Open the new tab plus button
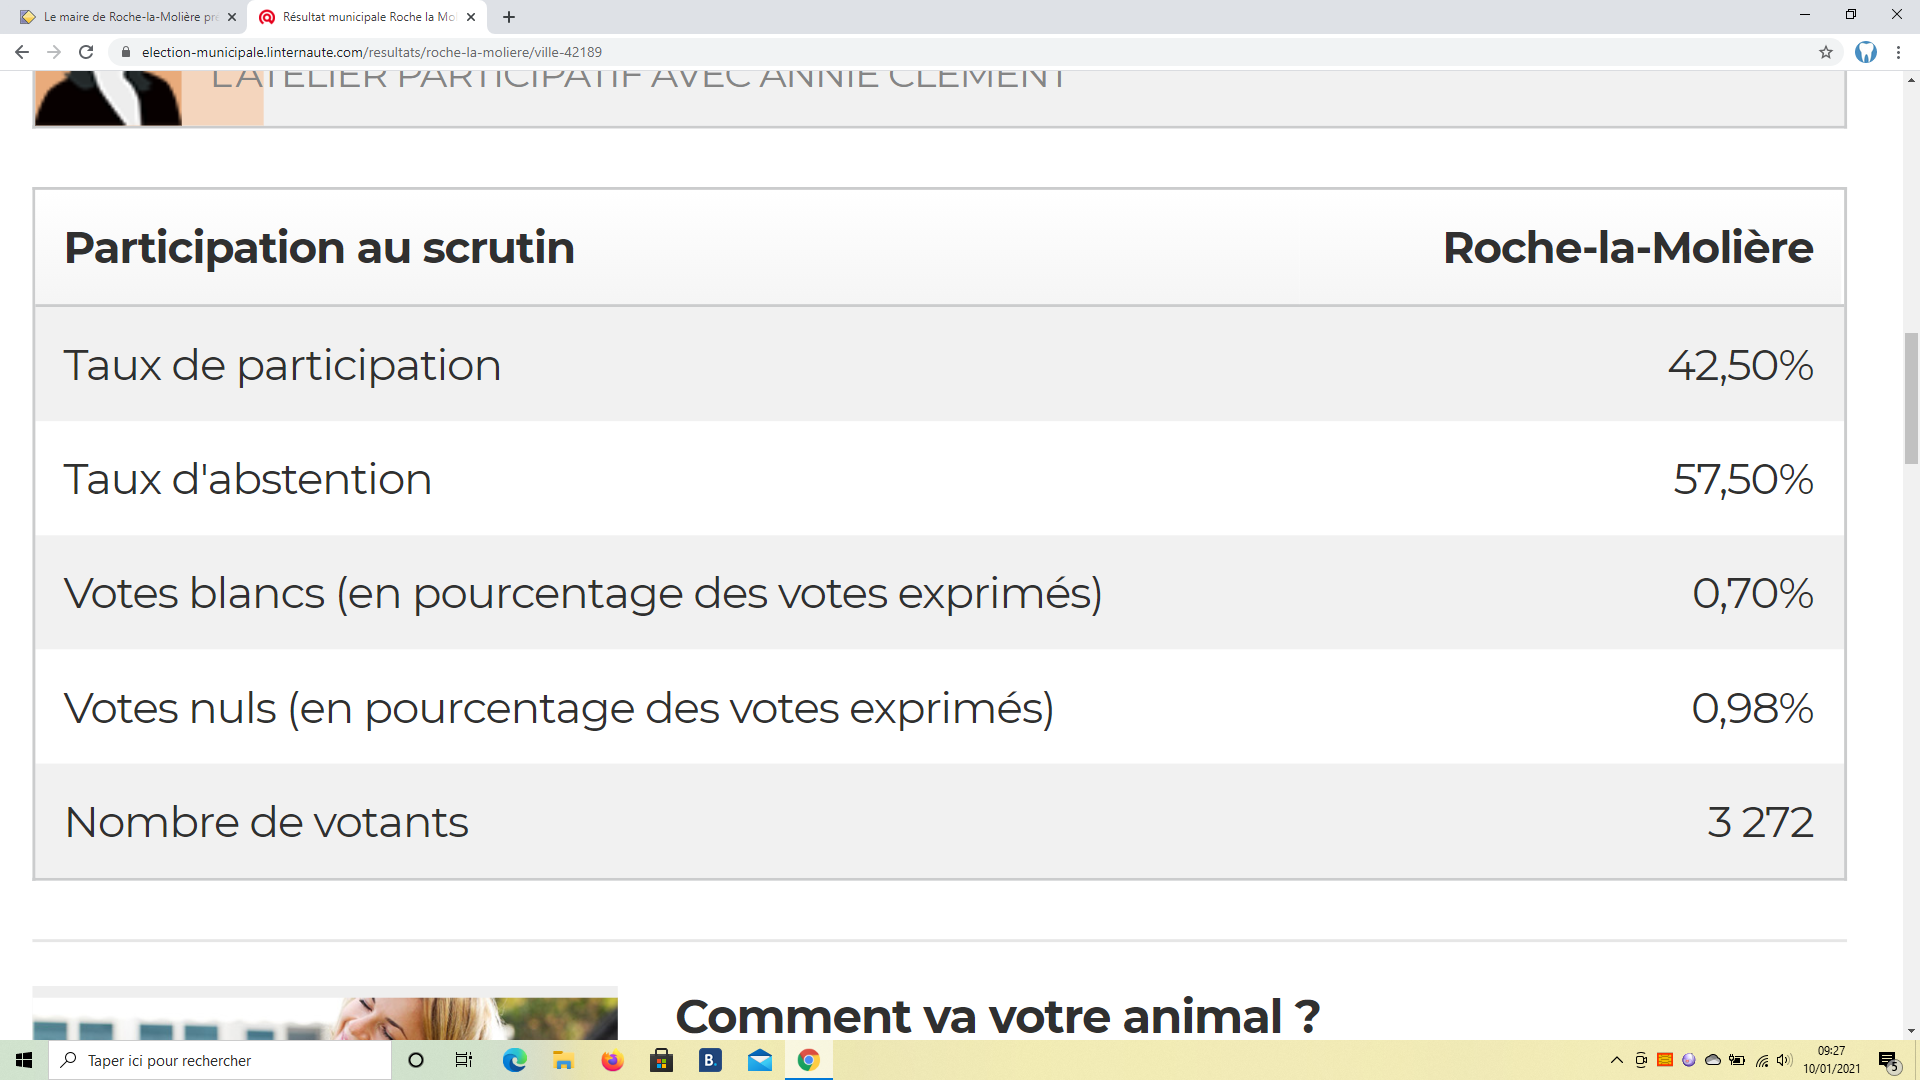 (x=509, y=17)
